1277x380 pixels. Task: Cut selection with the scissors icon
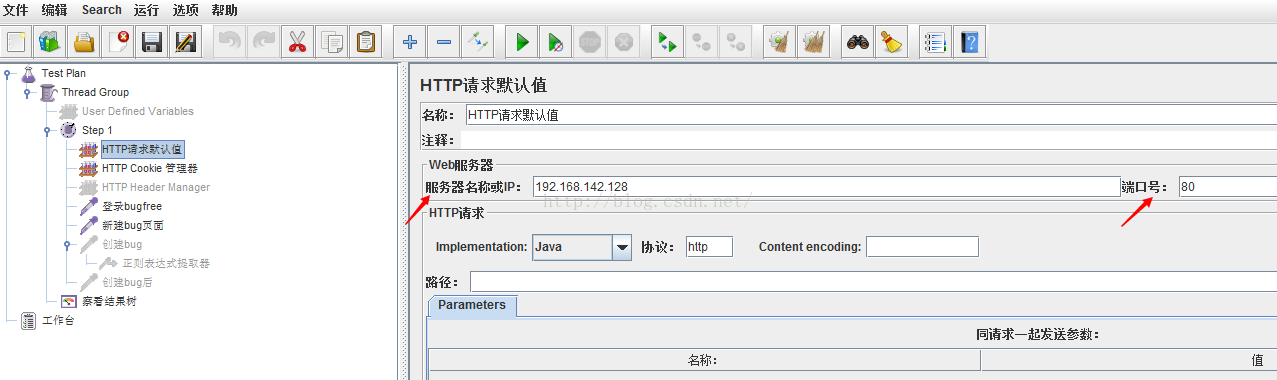point(297,42)
